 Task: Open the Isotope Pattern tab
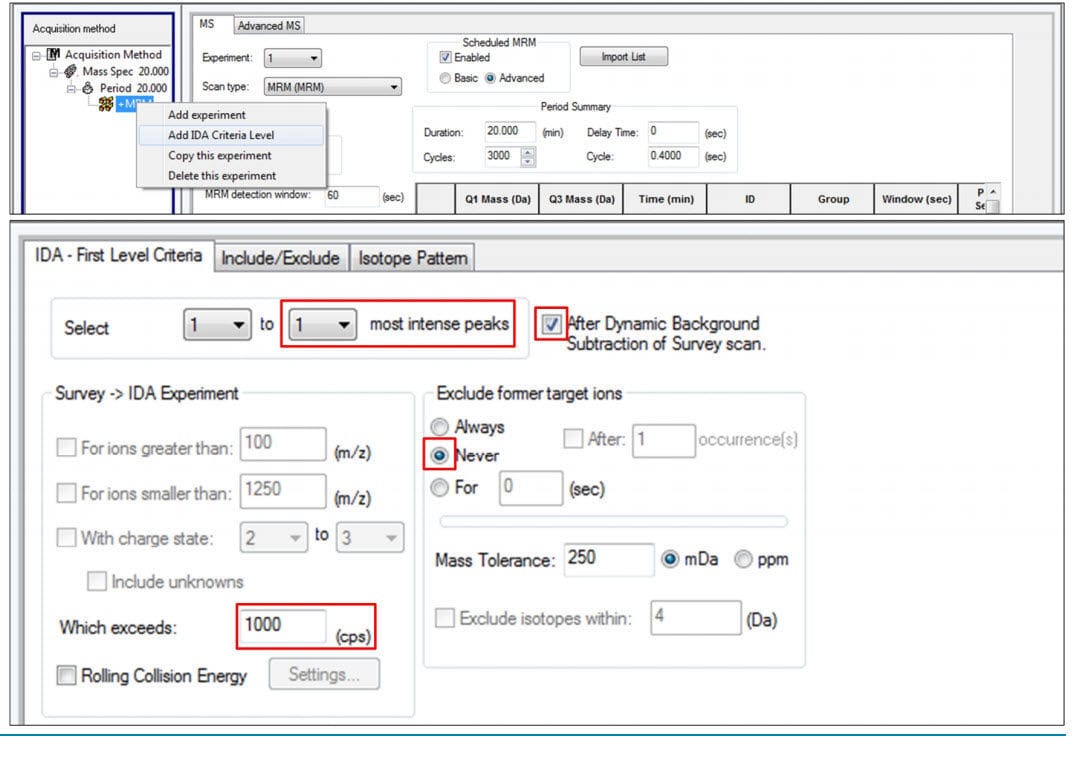(x=414, y=257)
